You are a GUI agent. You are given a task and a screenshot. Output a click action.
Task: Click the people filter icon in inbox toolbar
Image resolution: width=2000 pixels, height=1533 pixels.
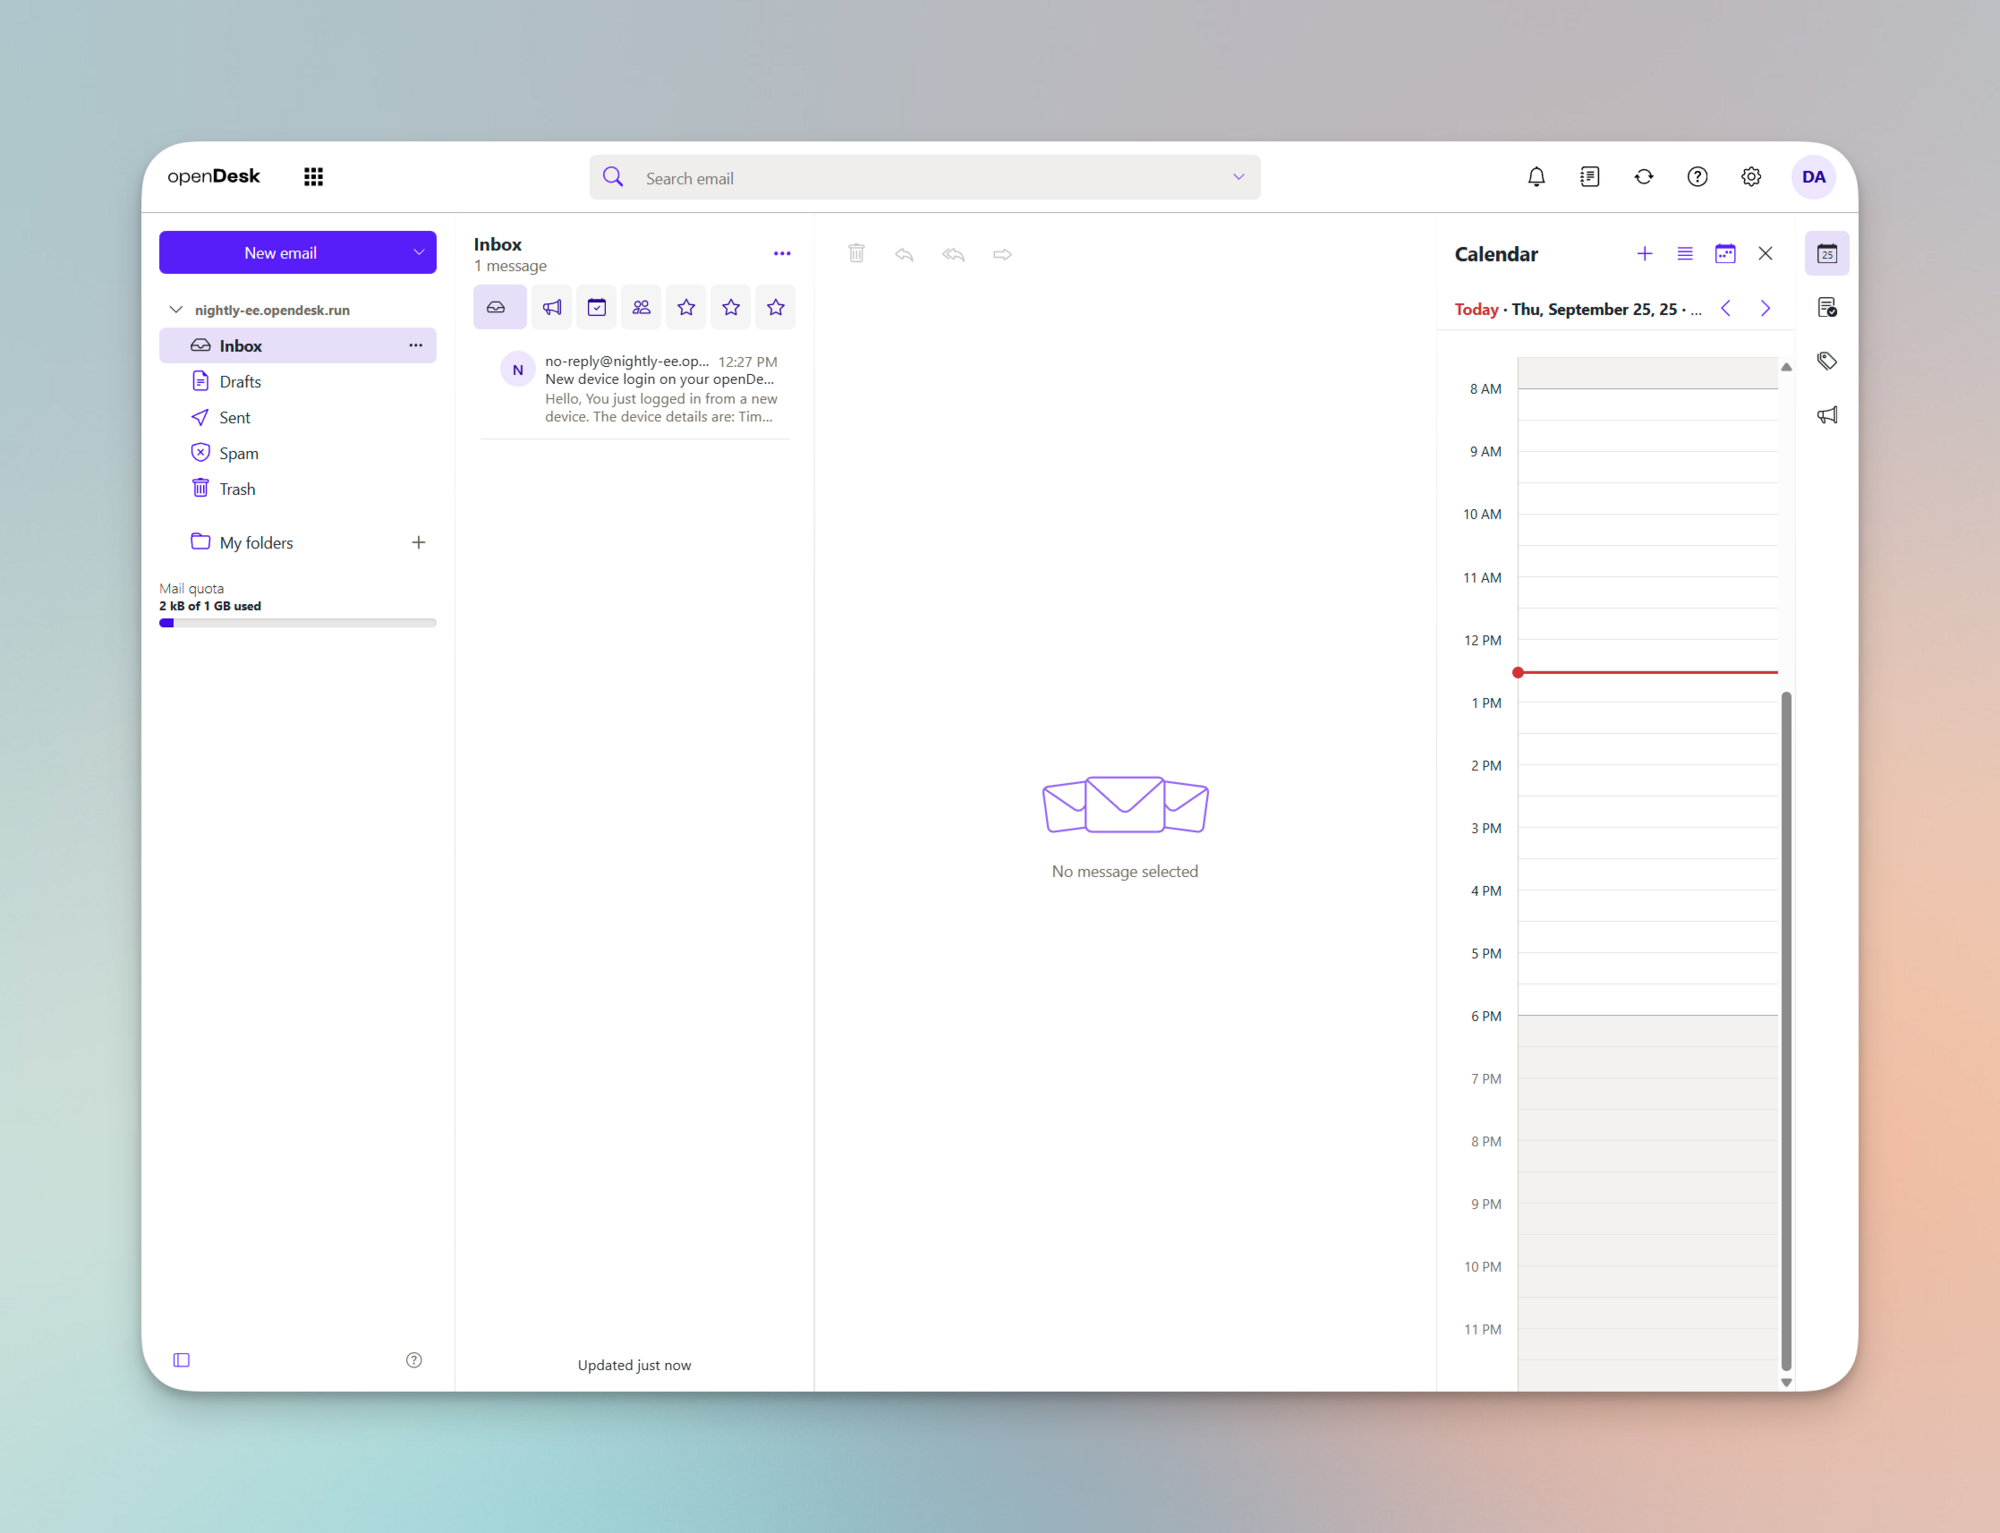[641, 307]
